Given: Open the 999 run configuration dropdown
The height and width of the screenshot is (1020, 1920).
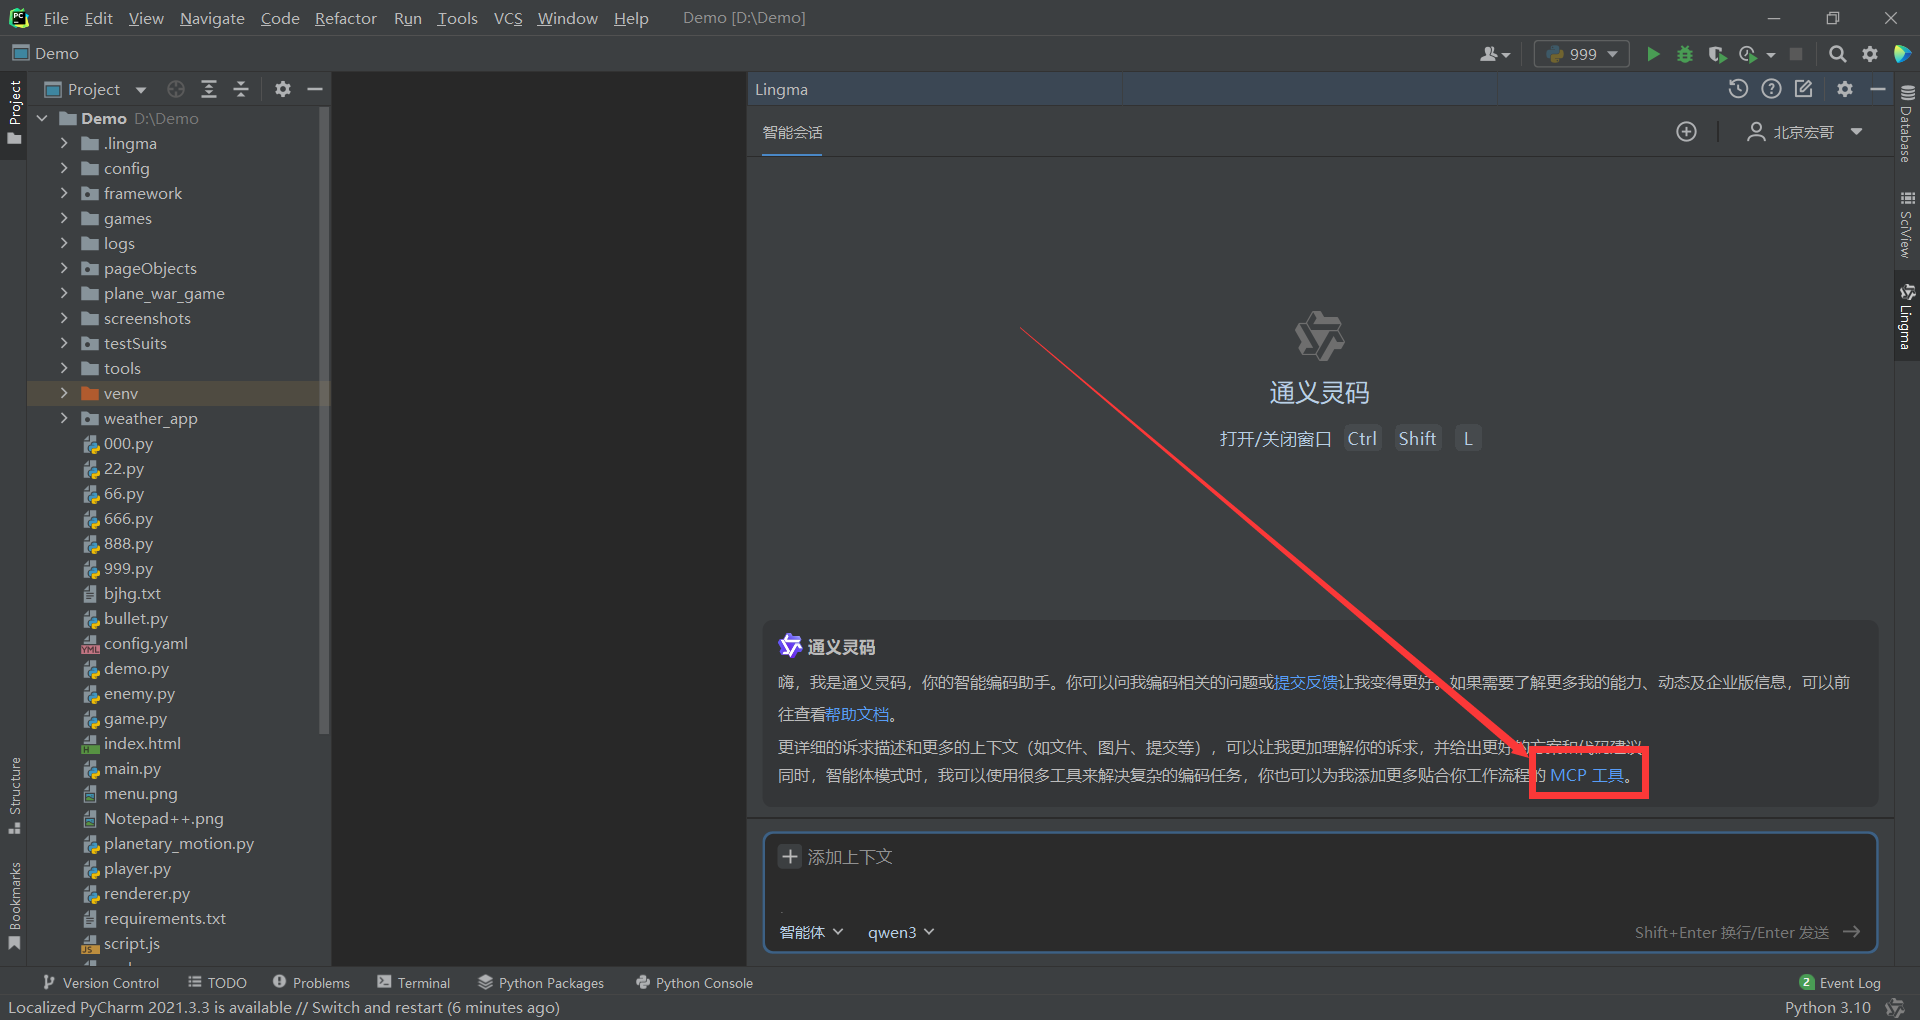Looking at the screenshot, I should pos(1582,54).
